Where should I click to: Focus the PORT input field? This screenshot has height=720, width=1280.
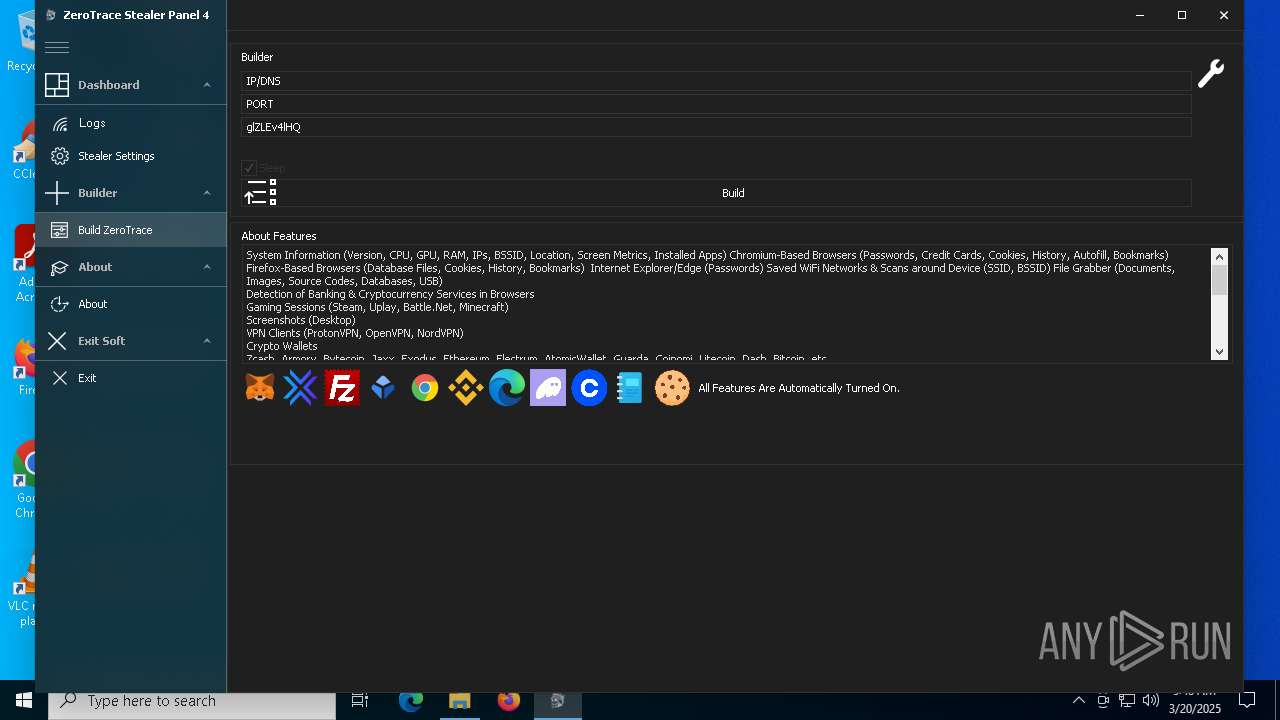(x=716, y=104)
